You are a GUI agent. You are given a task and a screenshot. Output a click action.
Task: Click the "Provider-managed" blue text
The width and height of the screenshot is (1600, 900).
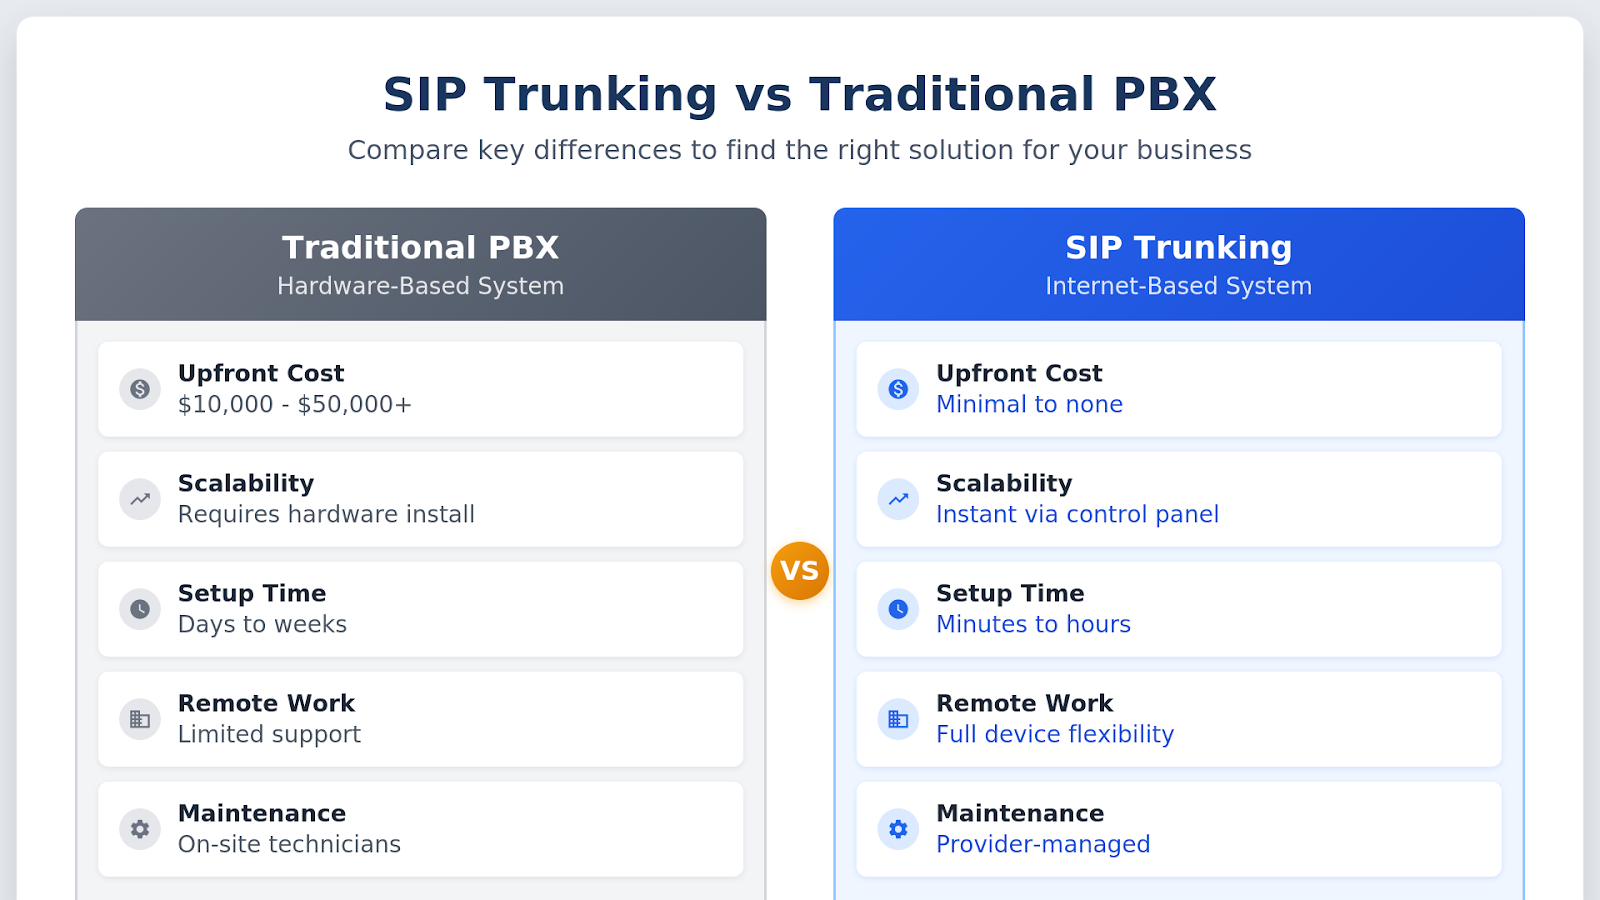(1043, 845)
